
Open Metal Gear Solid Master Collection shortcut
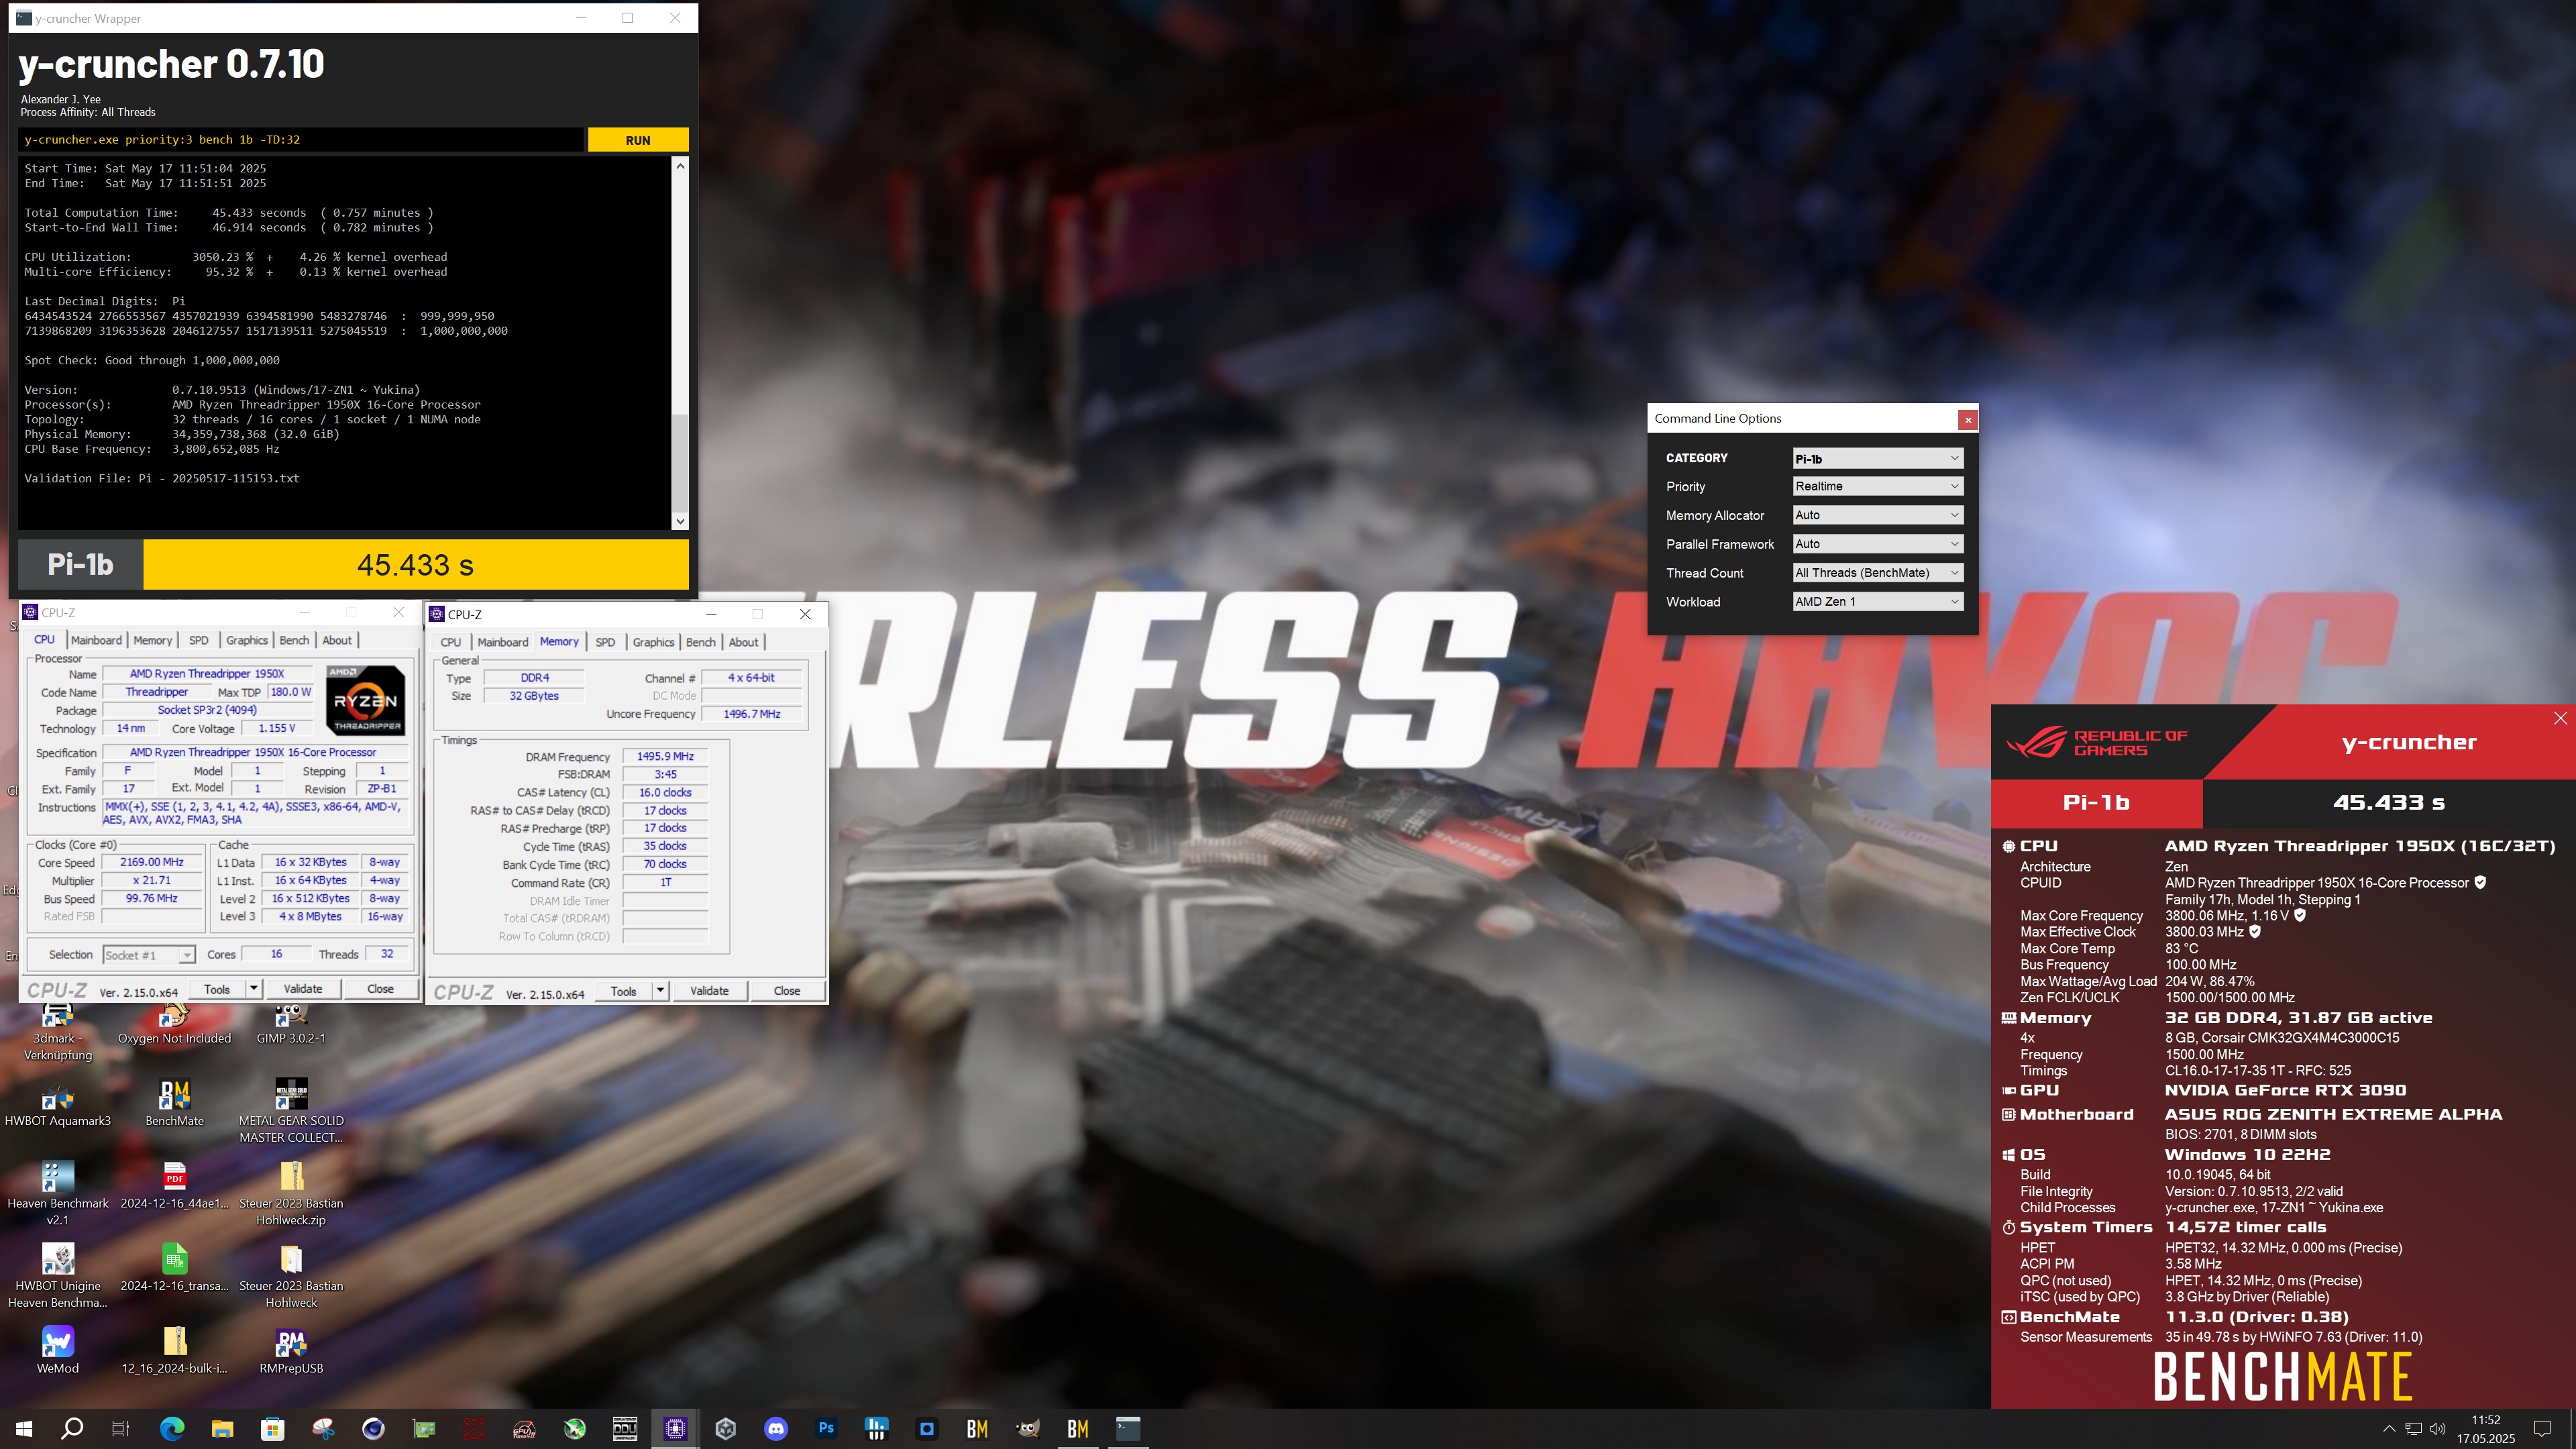291,1112
